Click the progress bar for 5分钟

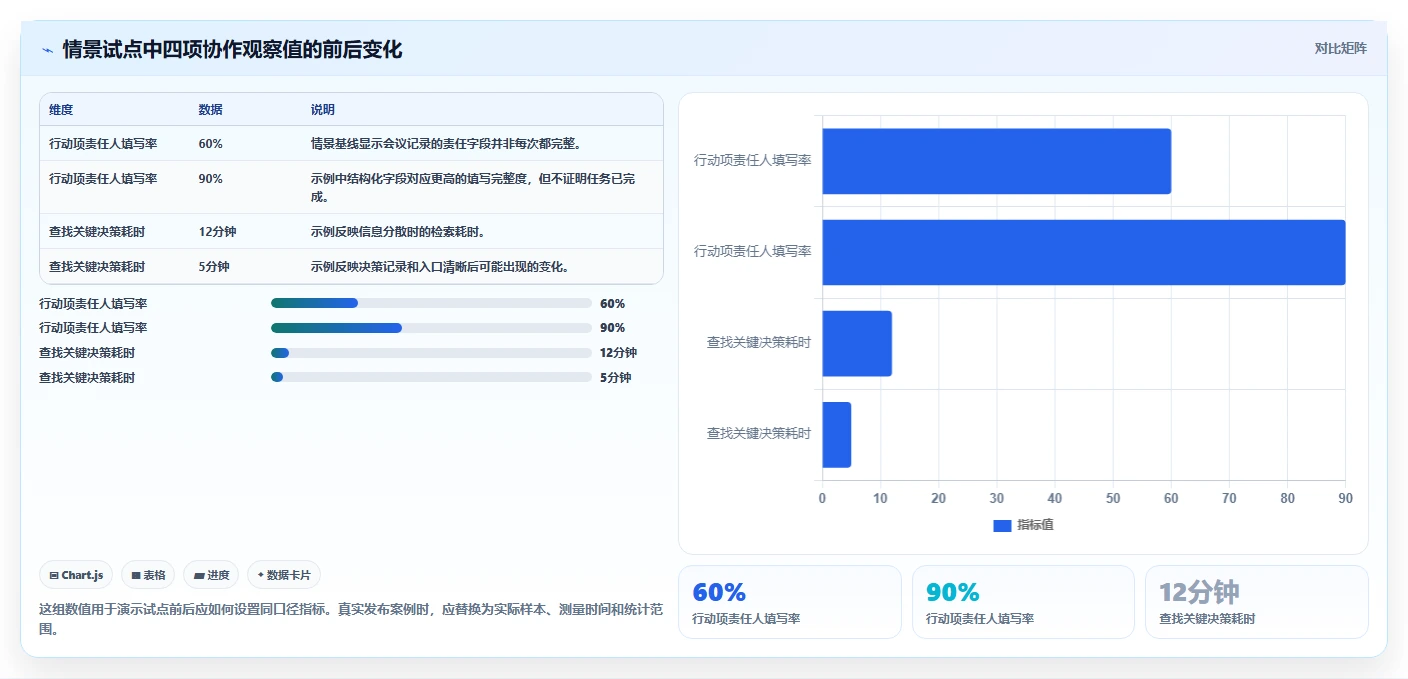tap(431, 377)
